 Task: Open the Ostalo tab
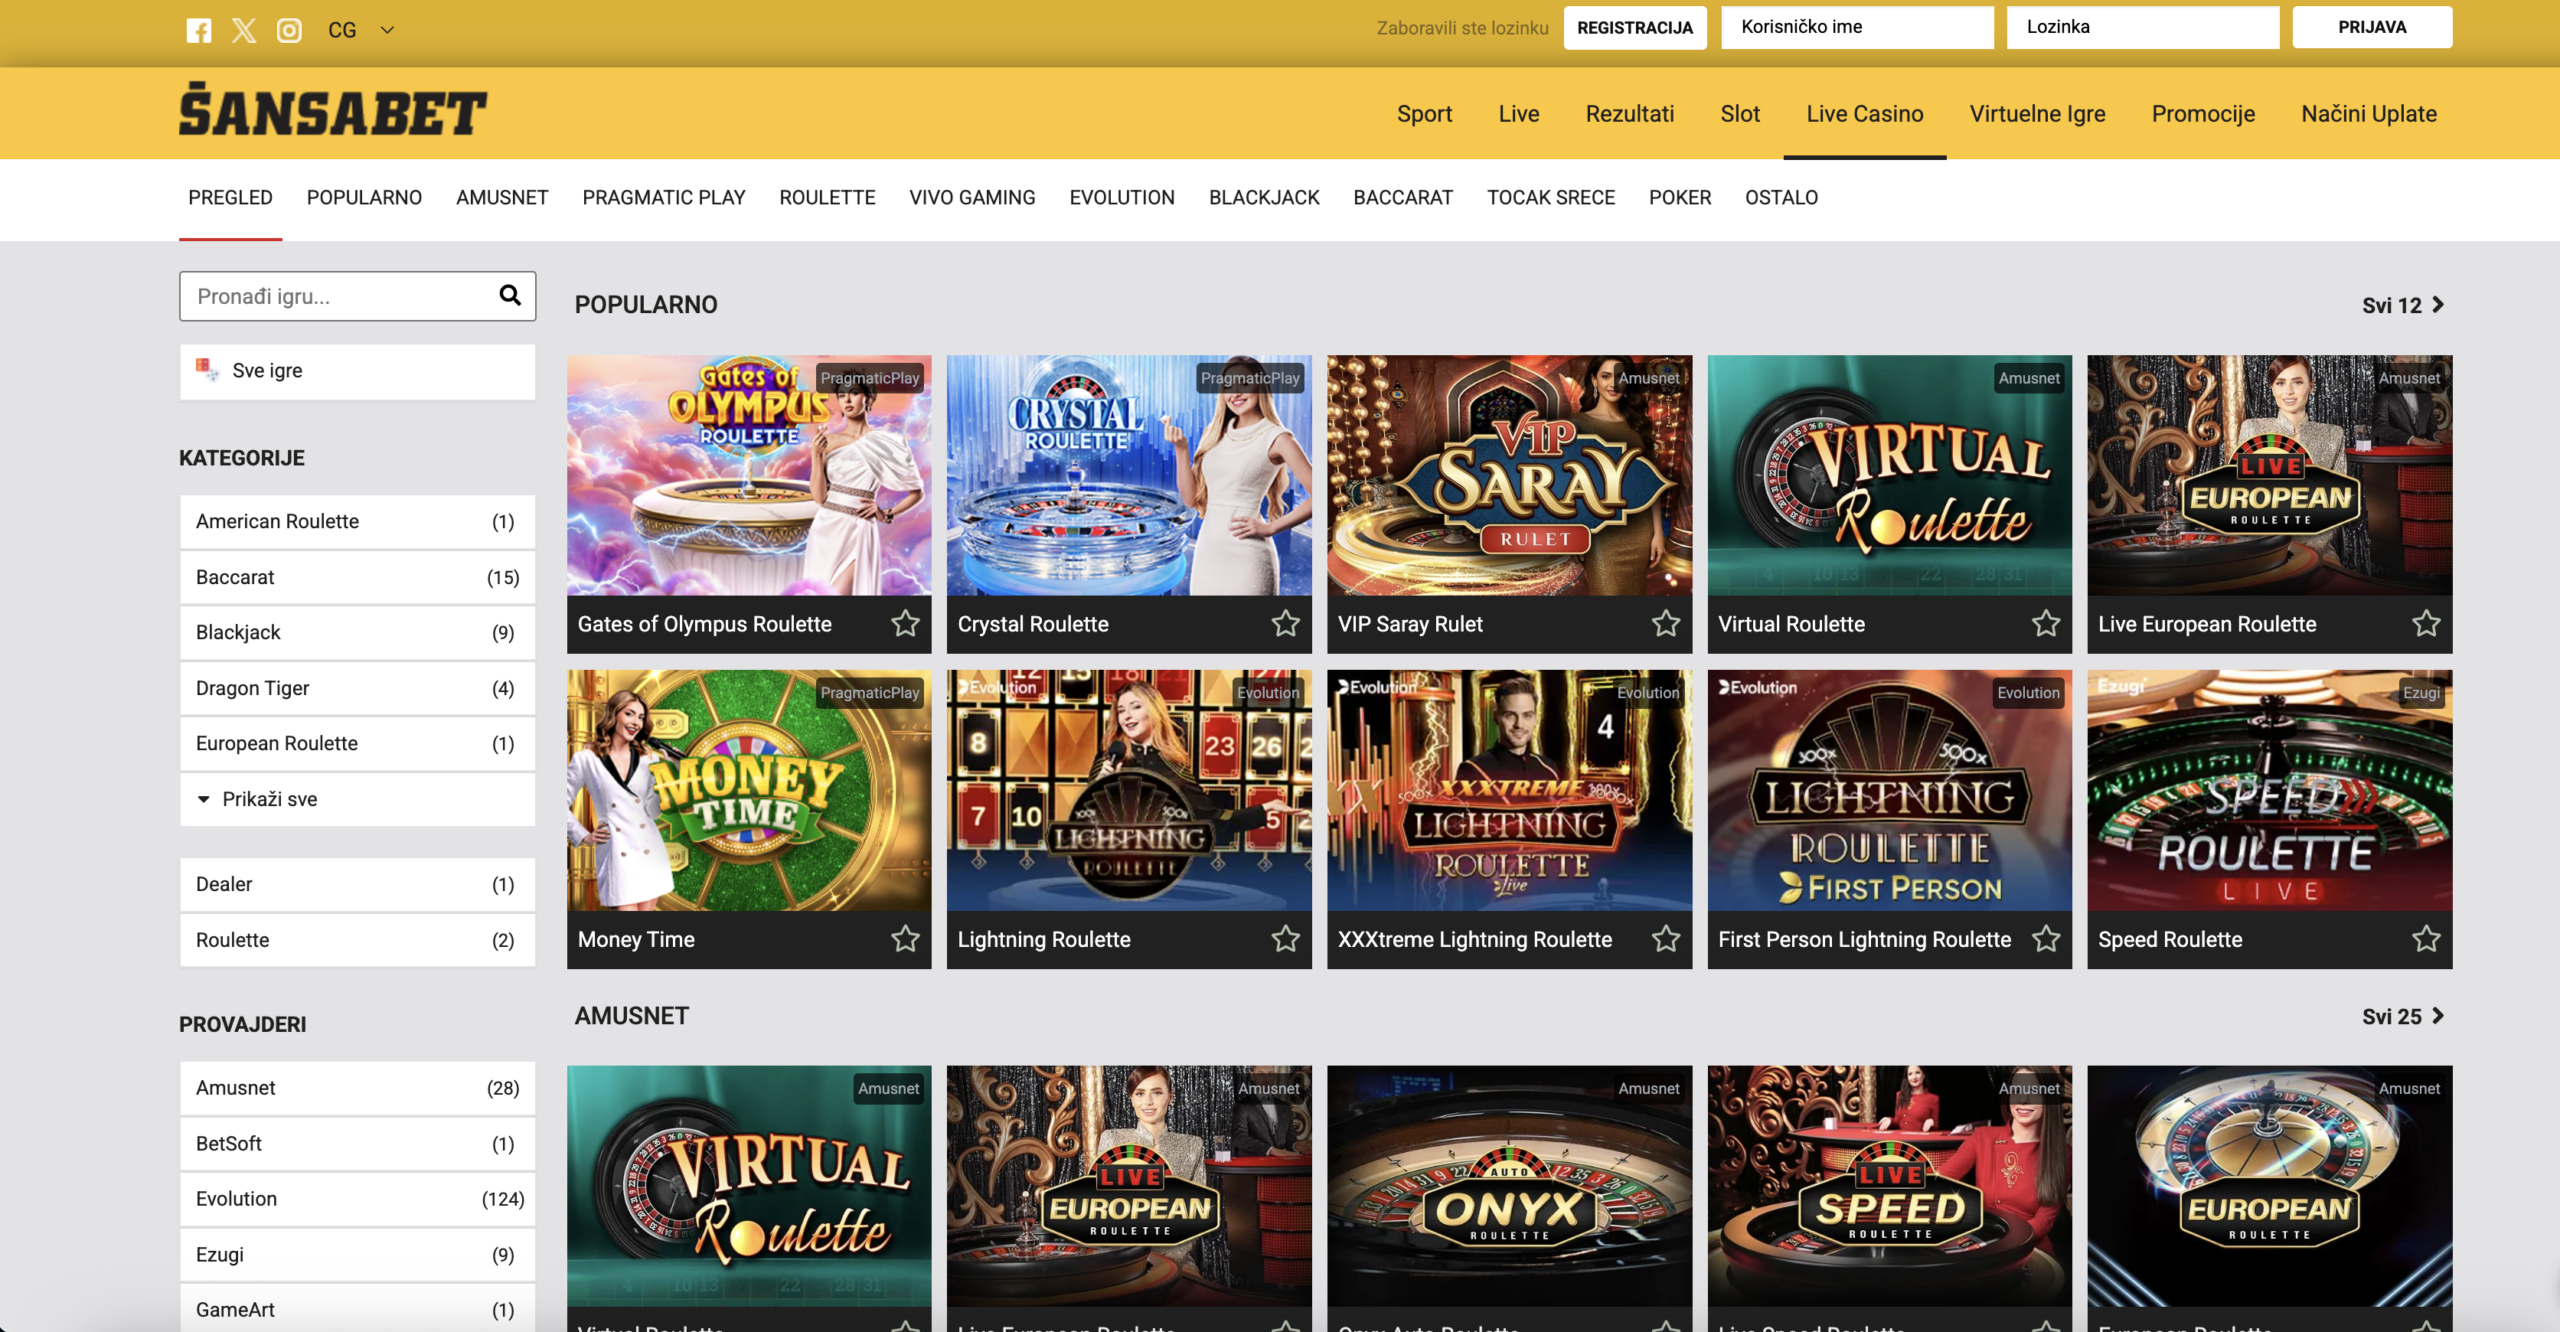click(1781, 198)
